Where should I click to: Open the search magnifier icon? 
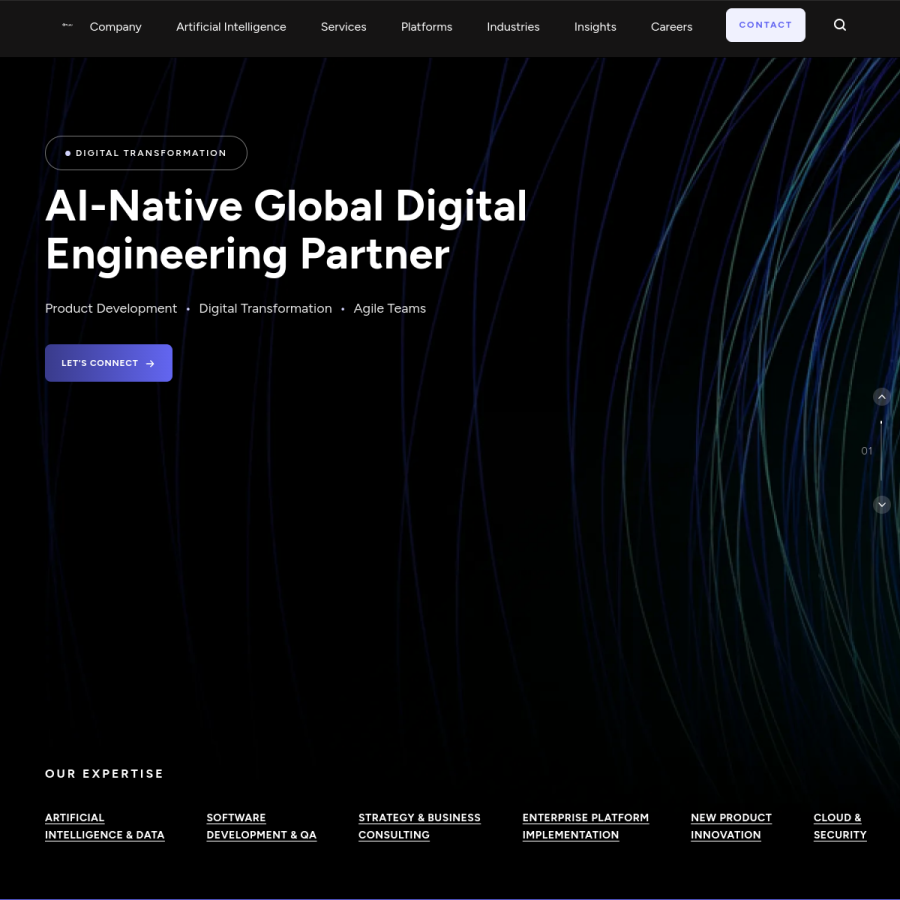840,25
